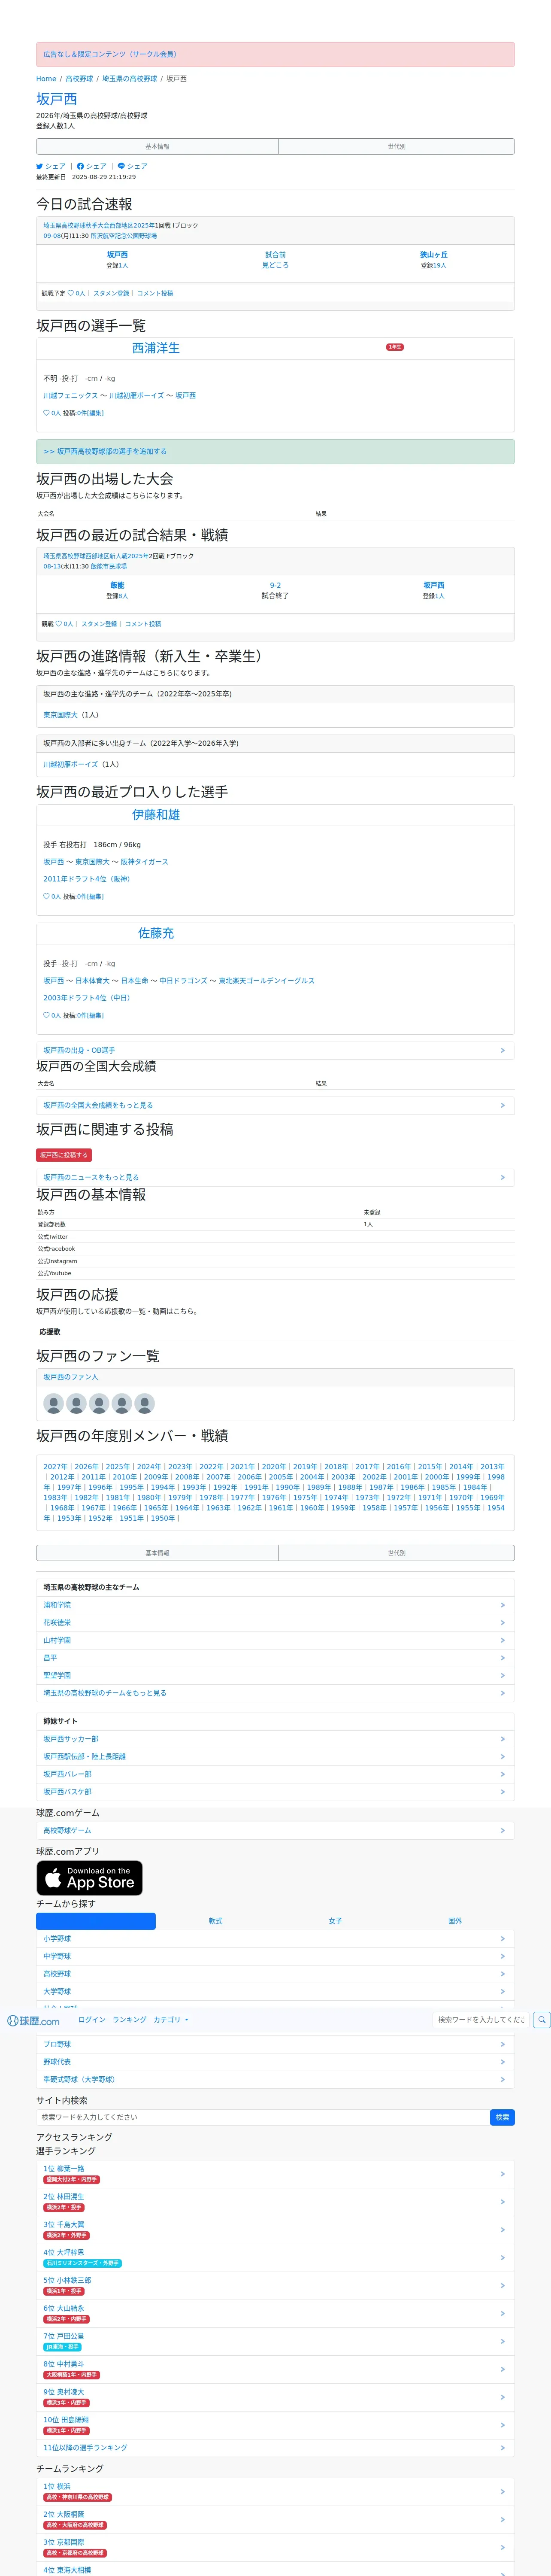Open 坂戸西サッカー部 sister site row

[x=275, y=1739]
